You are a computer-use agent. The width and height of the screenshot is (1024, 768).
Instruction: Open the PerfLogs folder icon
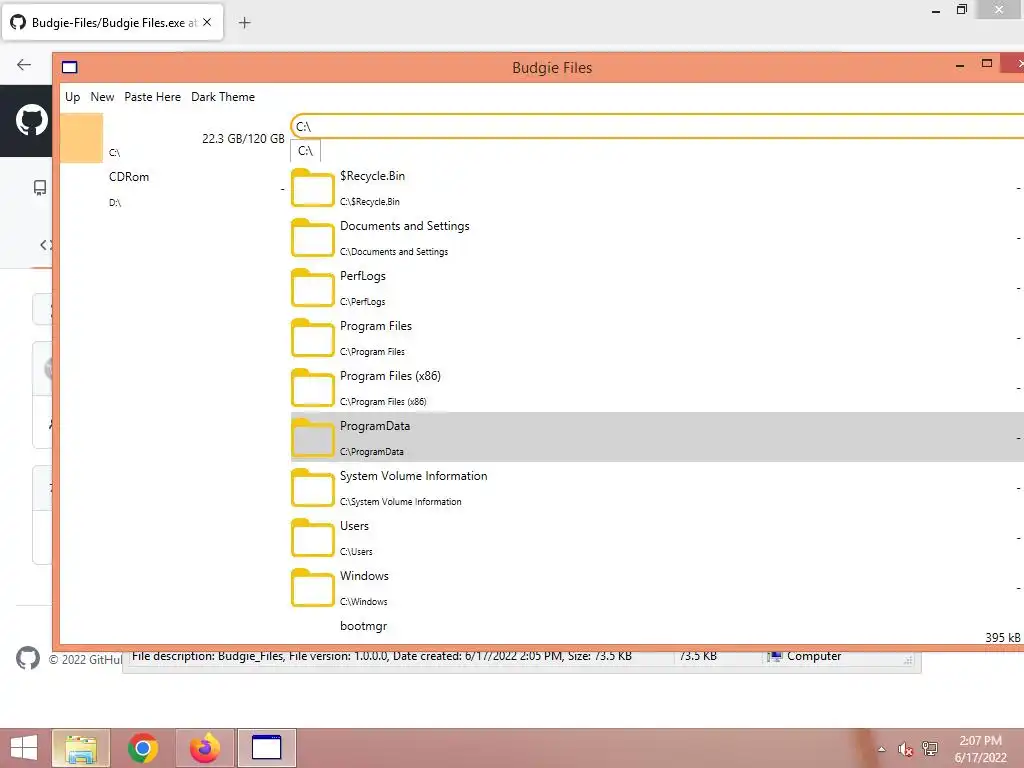coord(313,288)
